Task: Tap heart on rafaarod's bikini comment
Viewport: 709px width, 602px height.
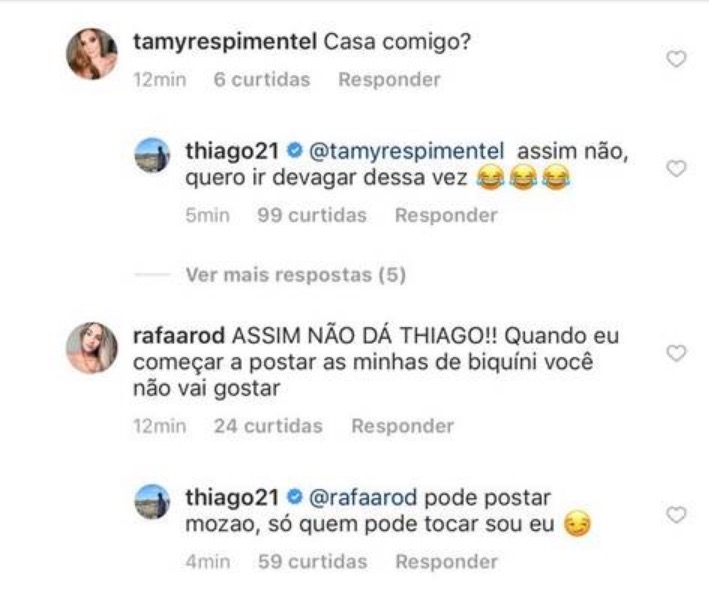Action: click(676, 353)
